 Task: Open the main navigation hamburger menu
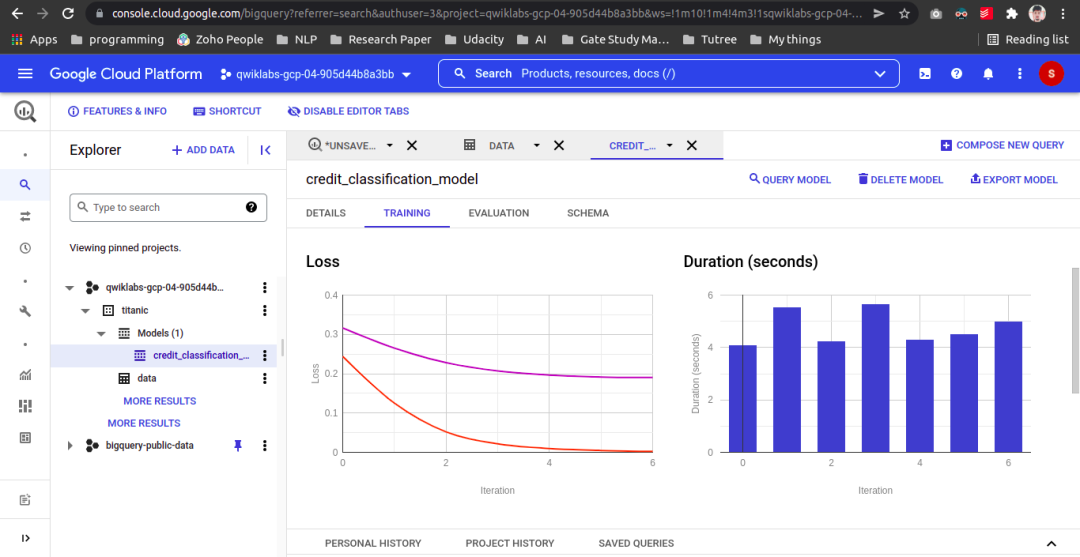coord(25,74)
